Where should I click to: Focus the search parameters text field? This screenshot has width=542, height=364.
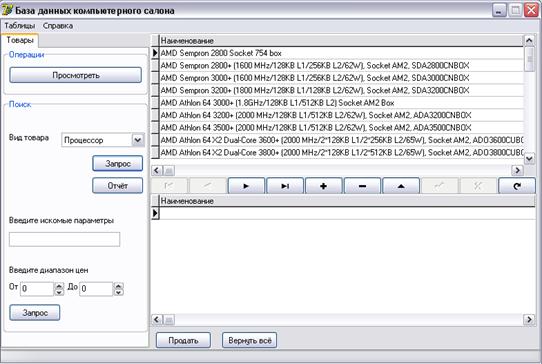point(64,239)
